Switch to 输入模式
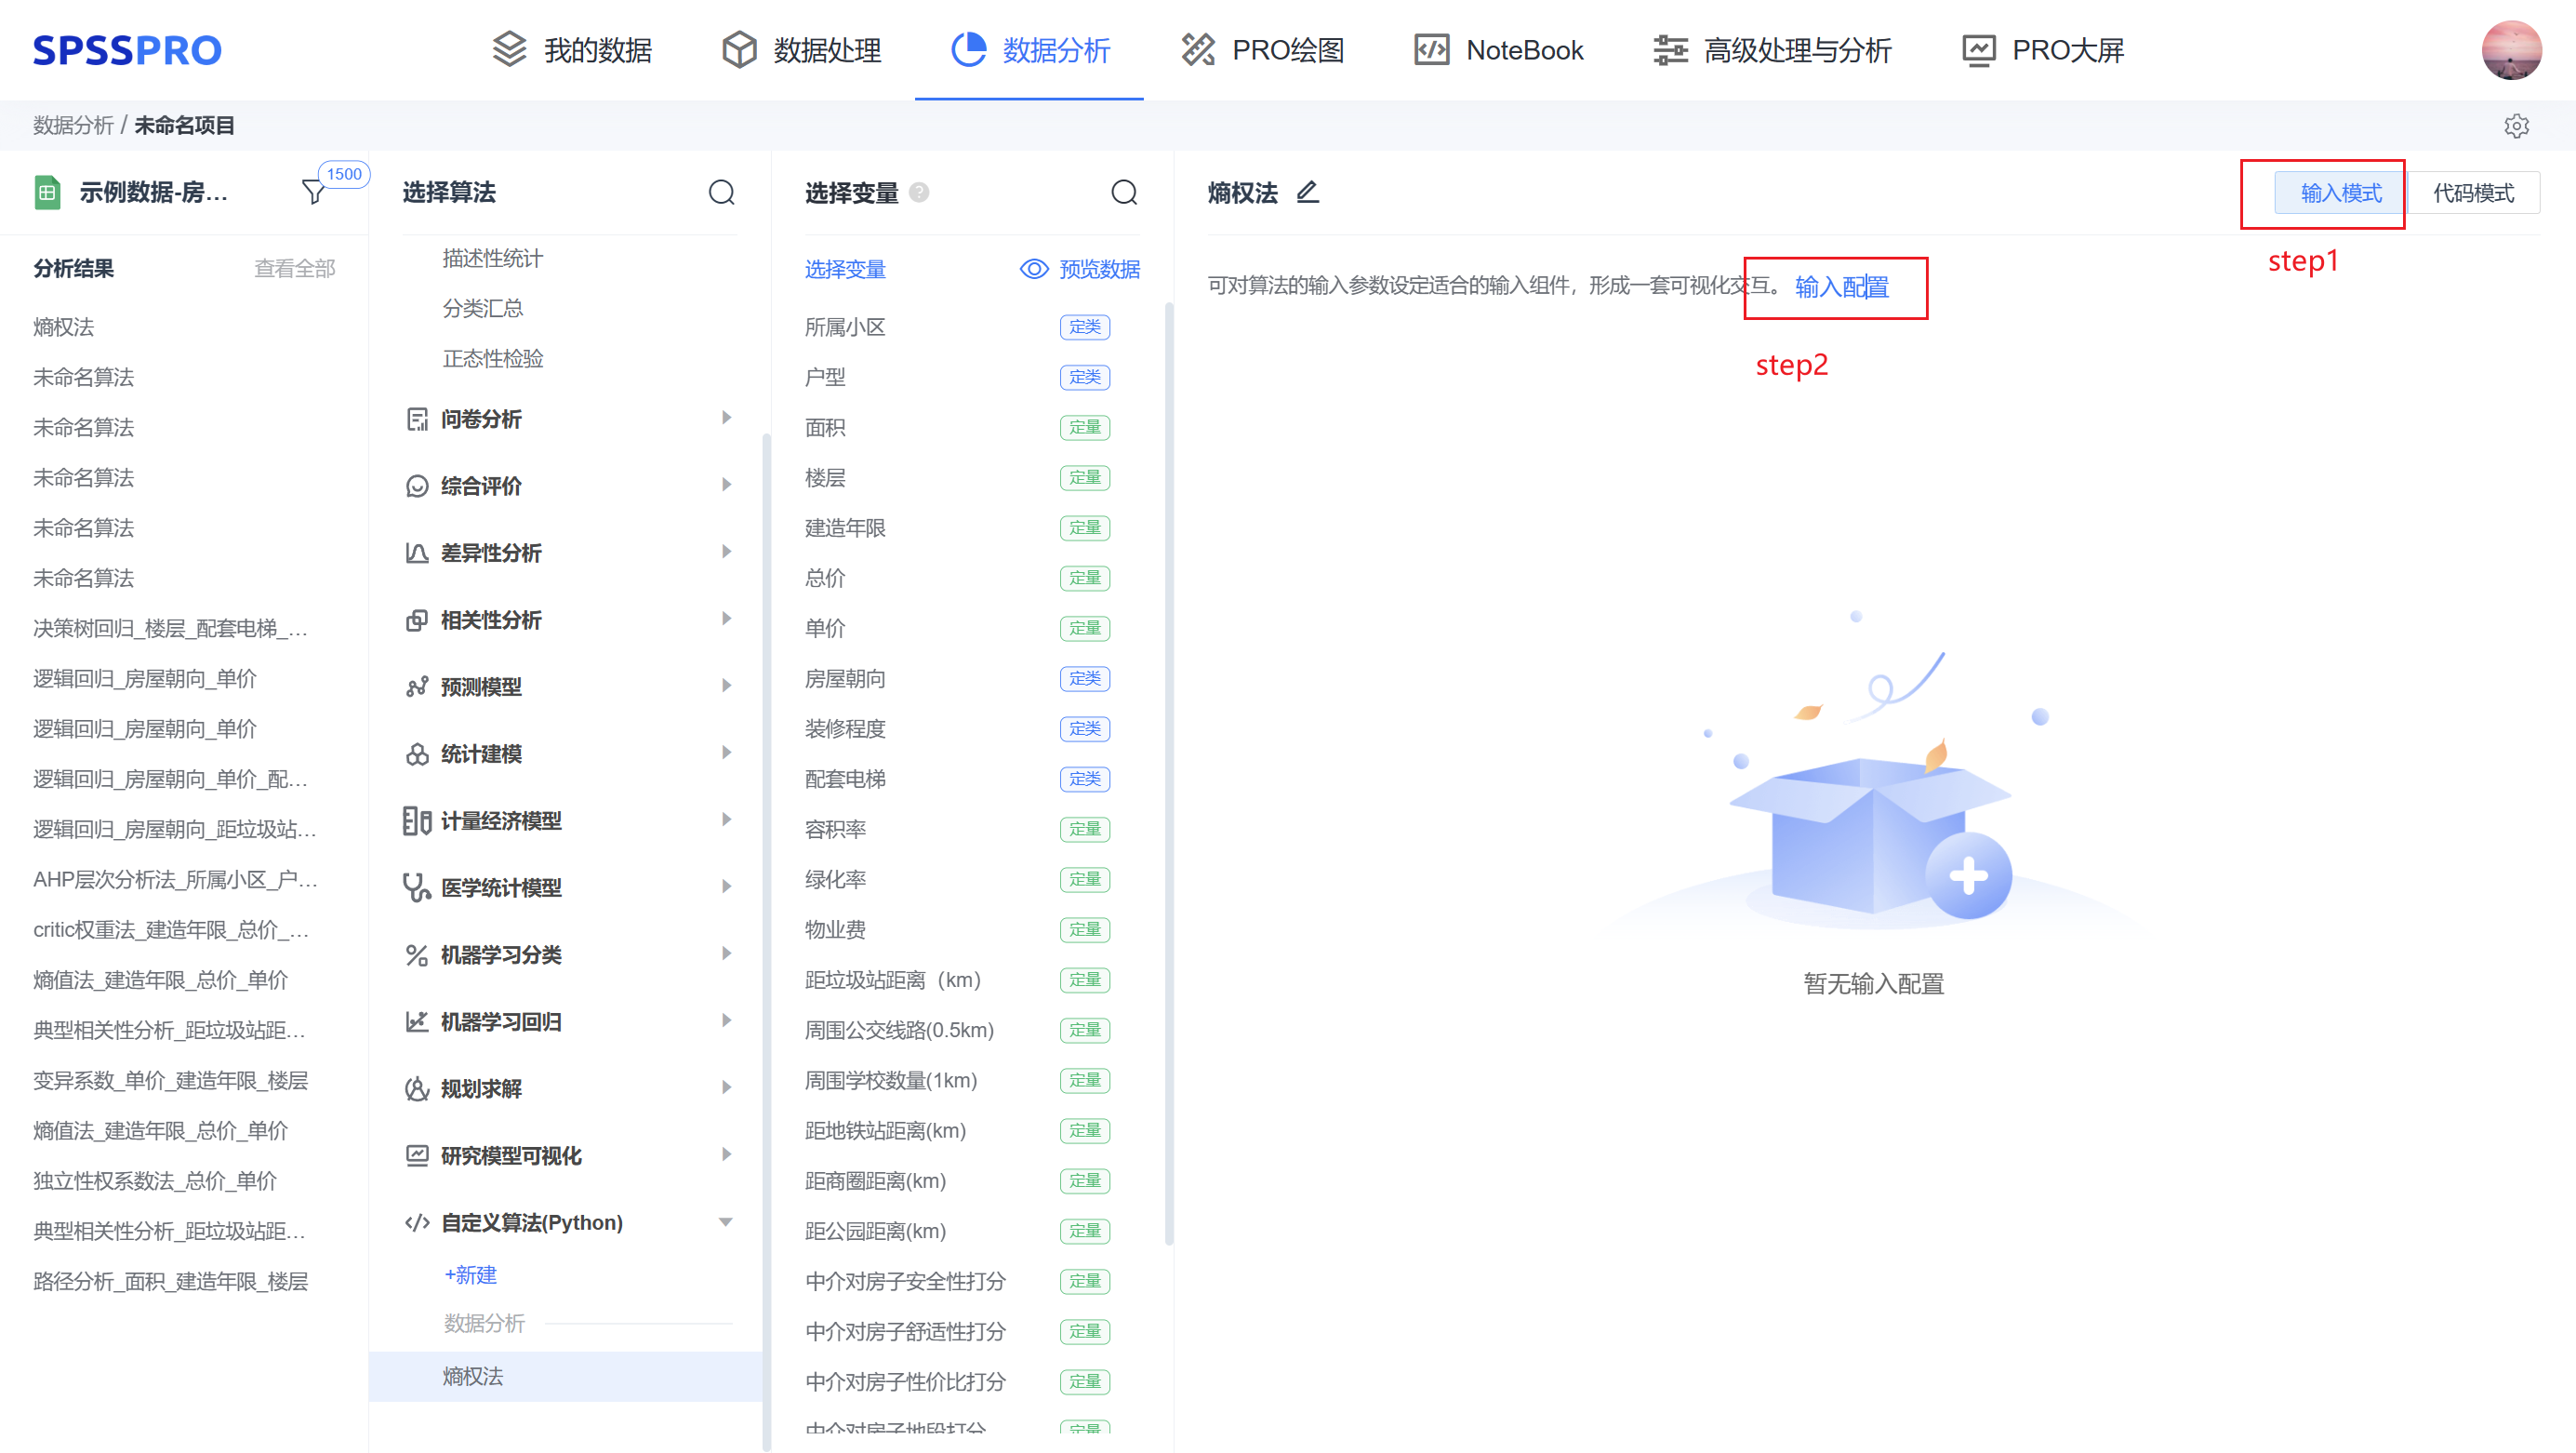 click(2341, 193)
